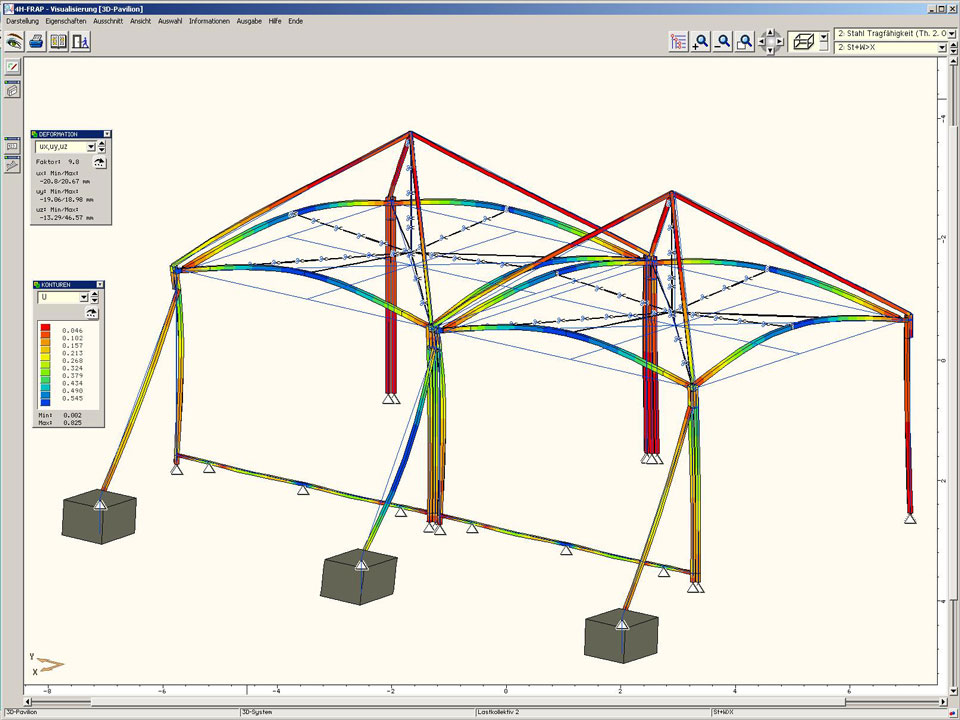Open the Darstellung menu
The height and width of the screenshot is (720, 960).
click(22, 21)
